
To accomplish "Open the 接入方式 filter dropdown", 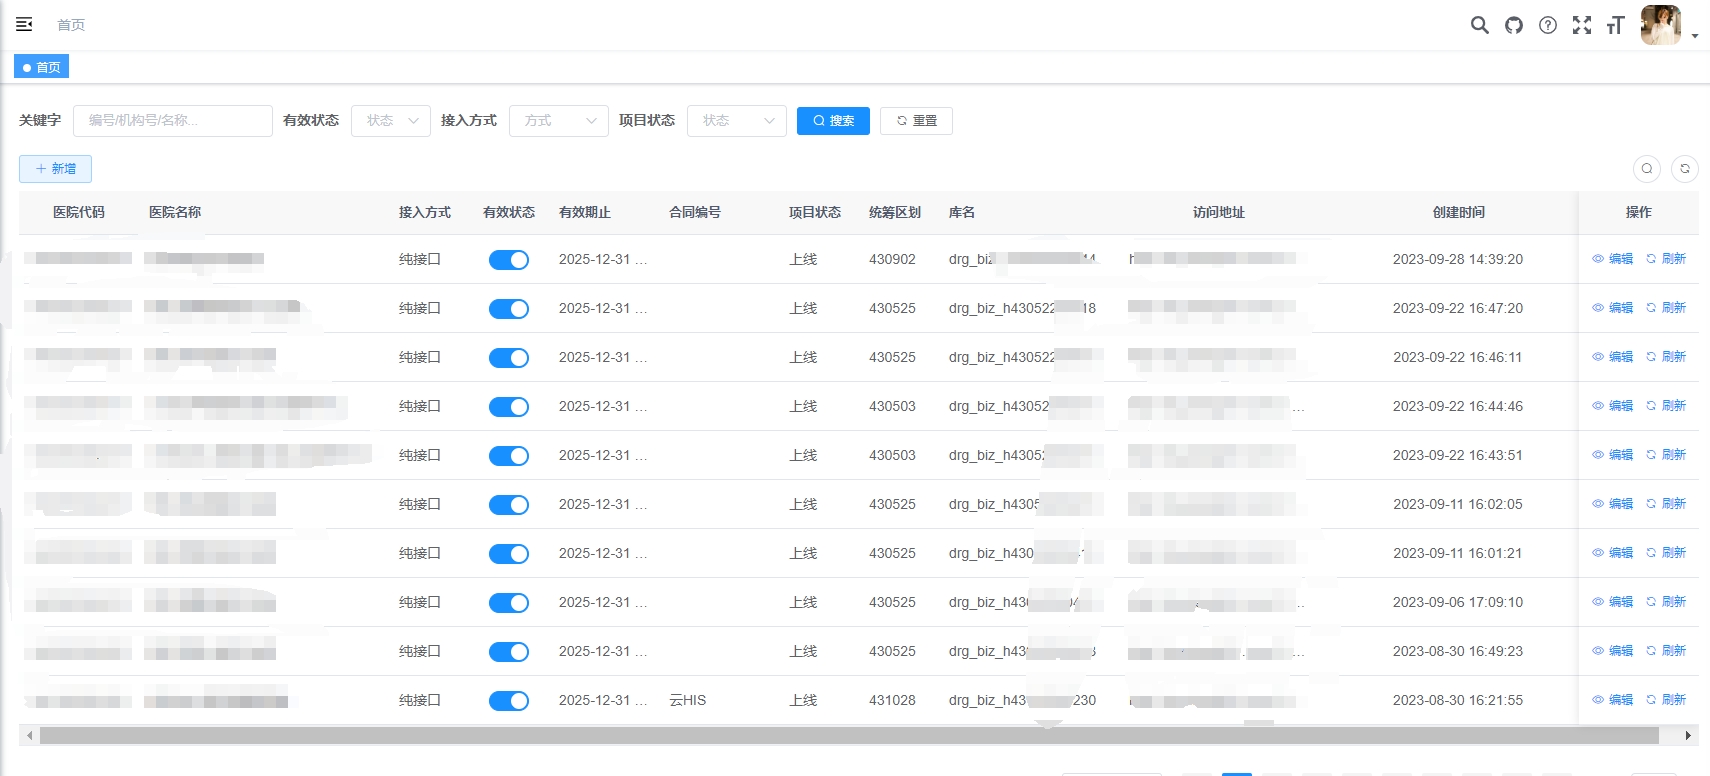I will [559, 121].
